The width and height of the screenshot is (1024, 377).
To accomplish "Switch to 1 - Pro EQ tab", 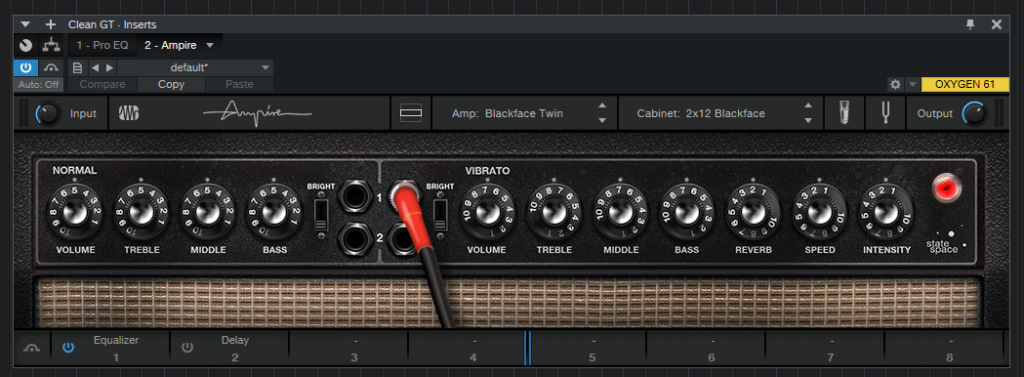I will pos(102,46).
